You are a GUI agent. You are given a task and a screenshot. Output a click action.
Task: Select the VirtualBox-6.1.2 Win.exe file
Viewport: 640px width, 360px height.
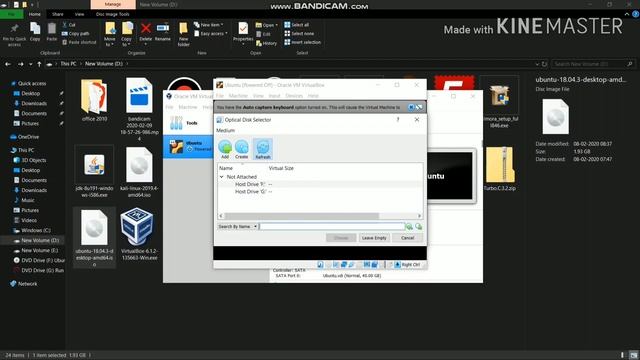[139, 235]
